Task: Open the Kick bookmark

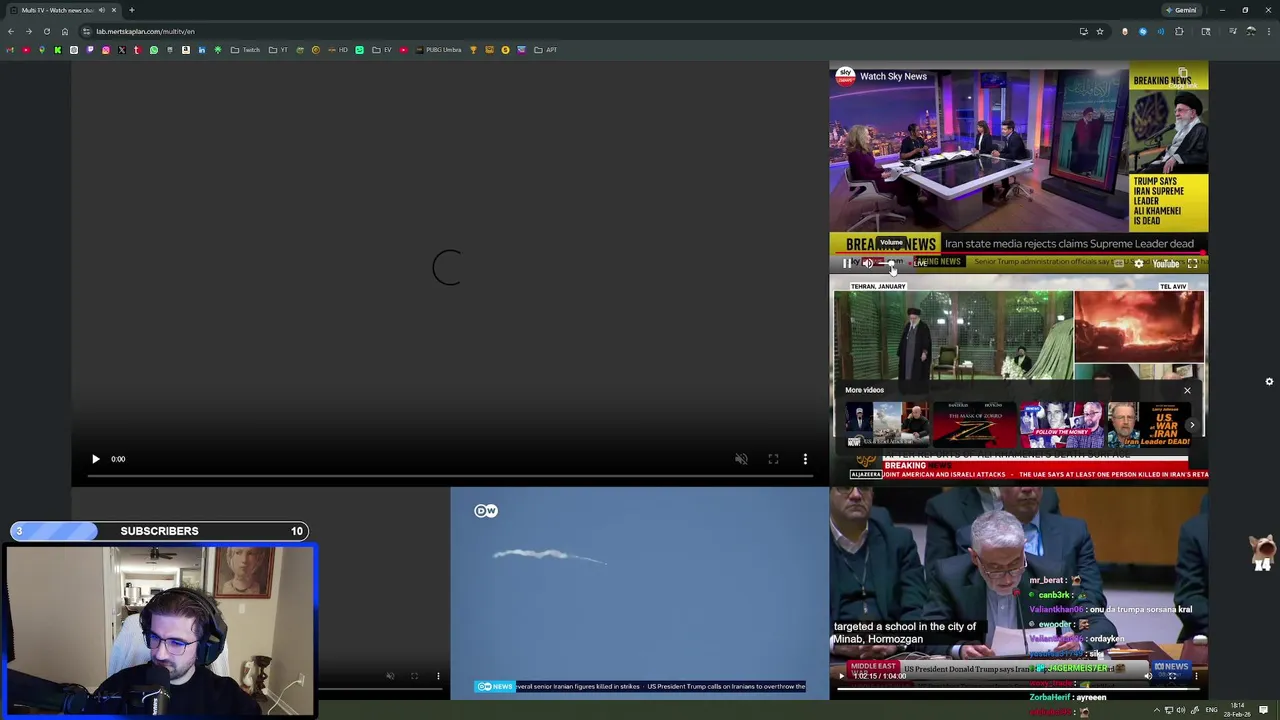Action: (x=58, y=50)
